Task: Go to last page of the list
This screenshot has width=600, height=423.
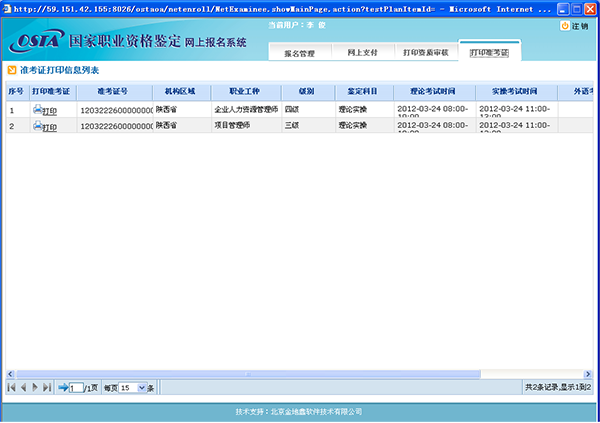Action: coord(47,387)
